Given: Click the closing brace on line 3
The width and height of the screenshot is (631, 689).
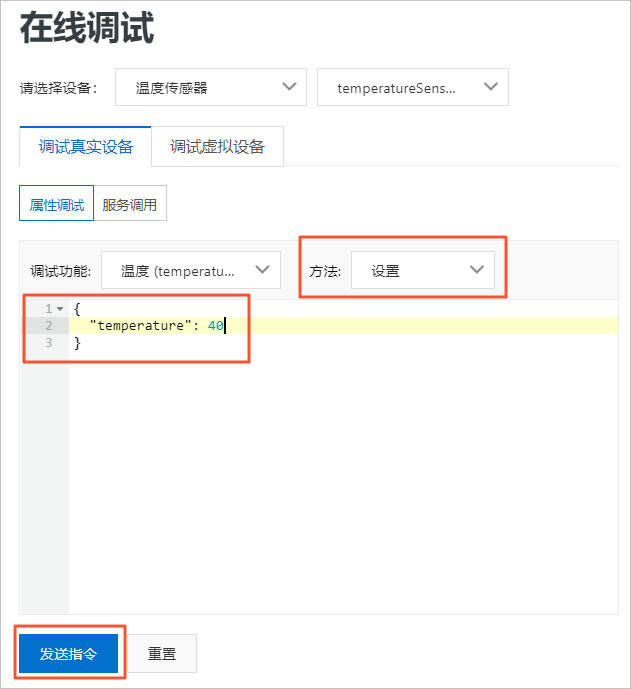Looking at the screenshot, I should pyautogui.click(x=77, y=343).
